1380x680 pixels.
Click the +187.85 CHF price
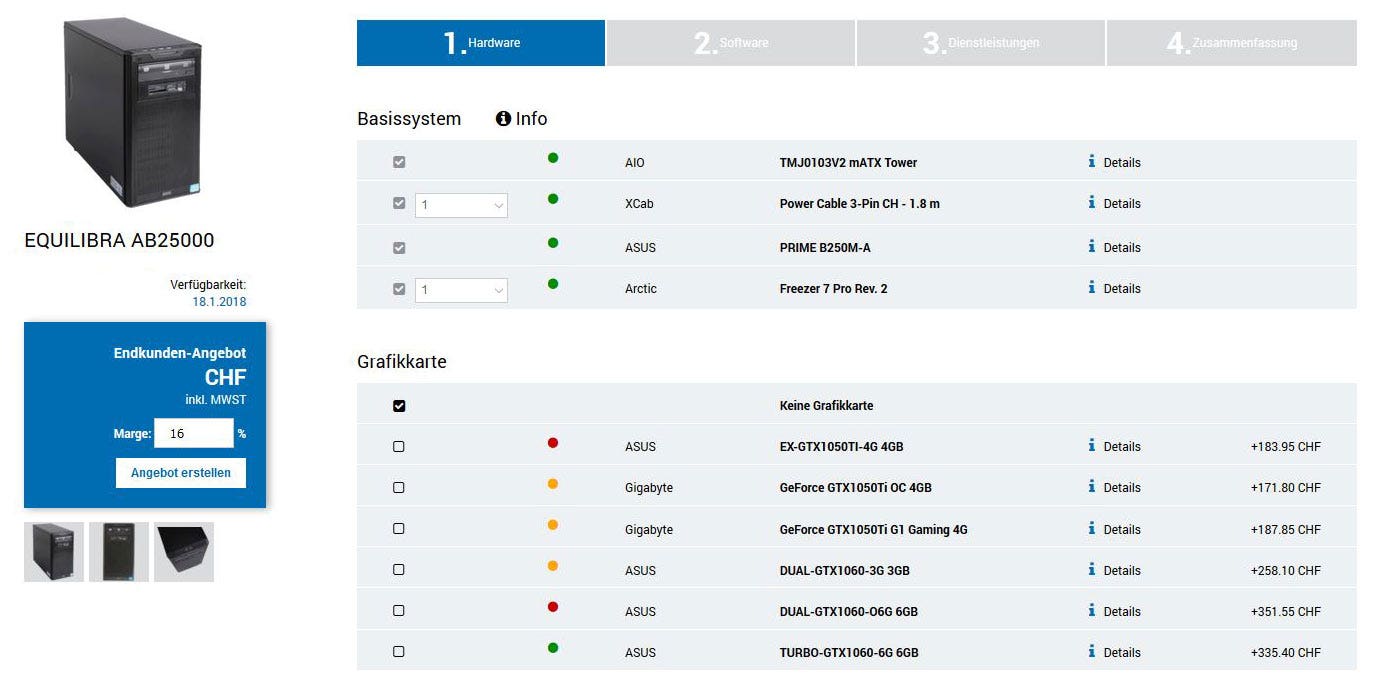[x=1285, y=529]
